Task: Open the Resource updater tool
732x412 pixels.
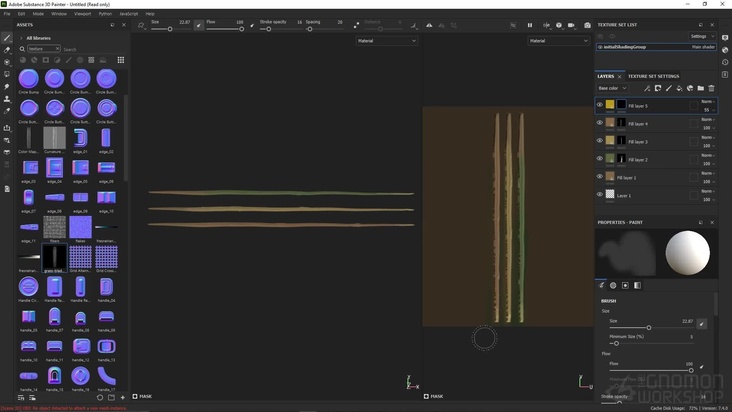Action: 7,140
